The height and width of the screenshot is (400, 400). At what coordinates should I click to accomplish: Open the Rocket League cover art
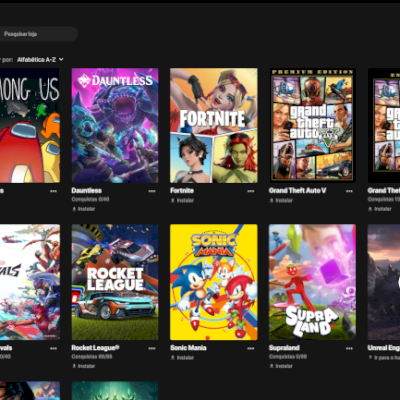pos(115,282)
